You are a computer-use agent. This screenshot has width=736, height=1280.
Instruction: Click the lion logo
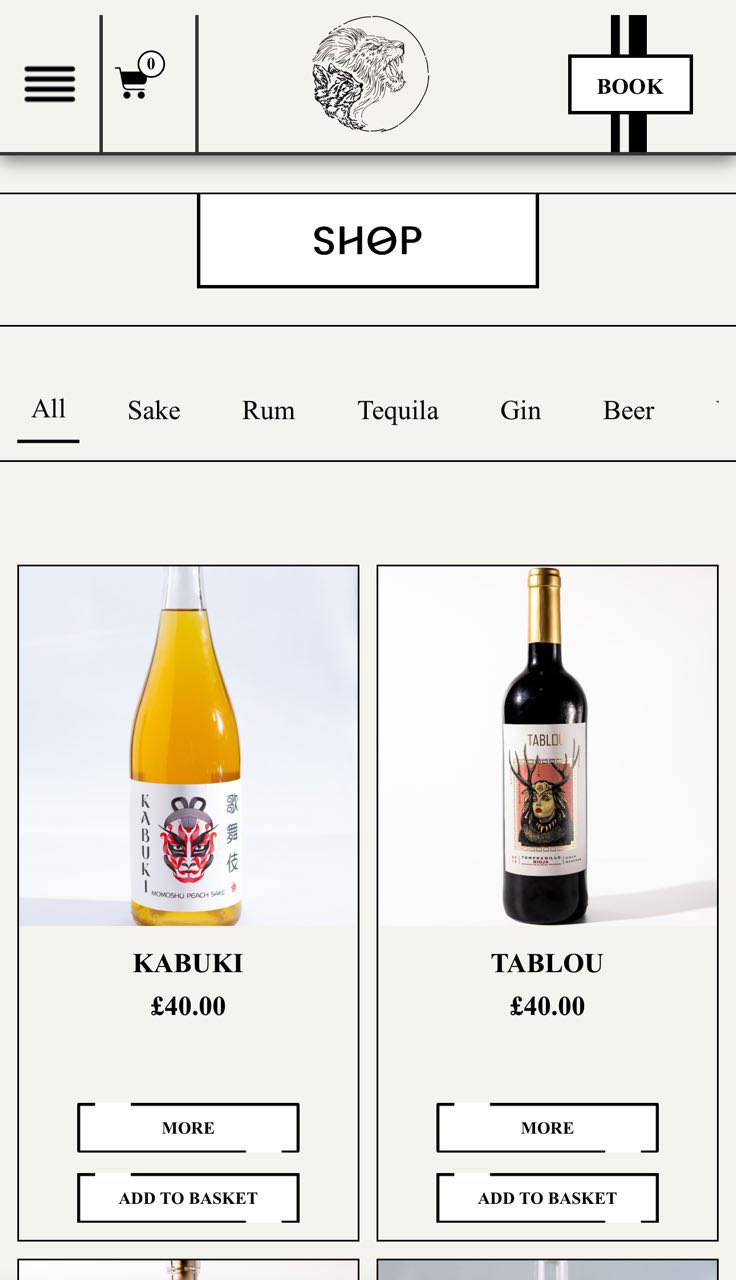click(x=370, y=75)
